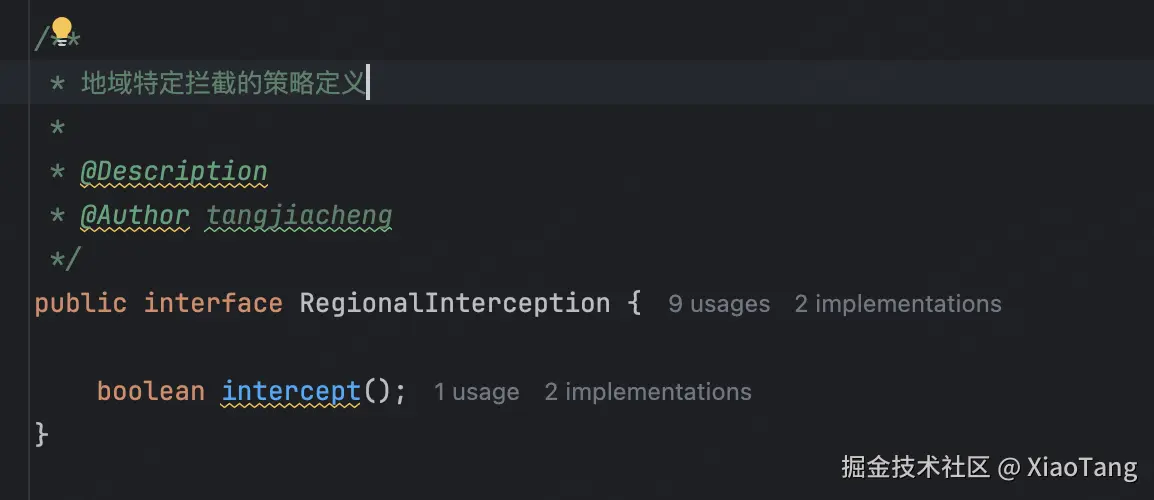Click the opening brace after RegionalInterception
Image resolution: width=1154 pixels, height=500 pixels.
[x=634, y=303]
